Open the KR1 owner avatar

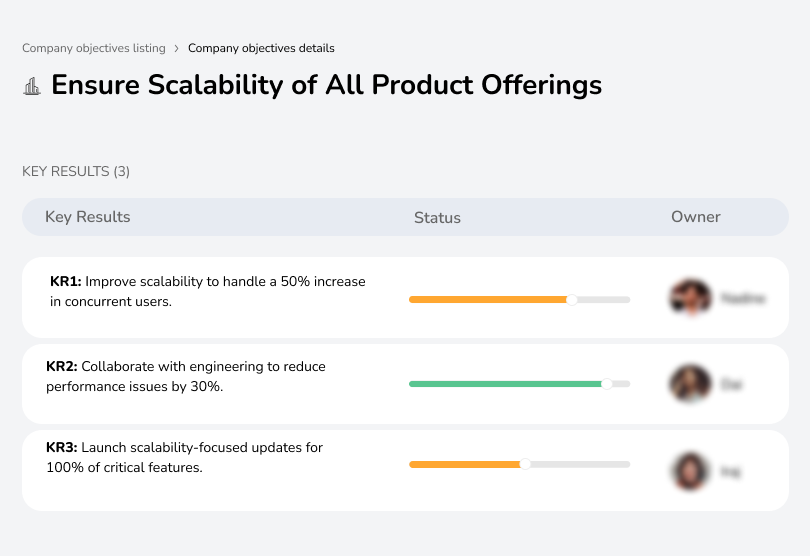pos(691,298)
